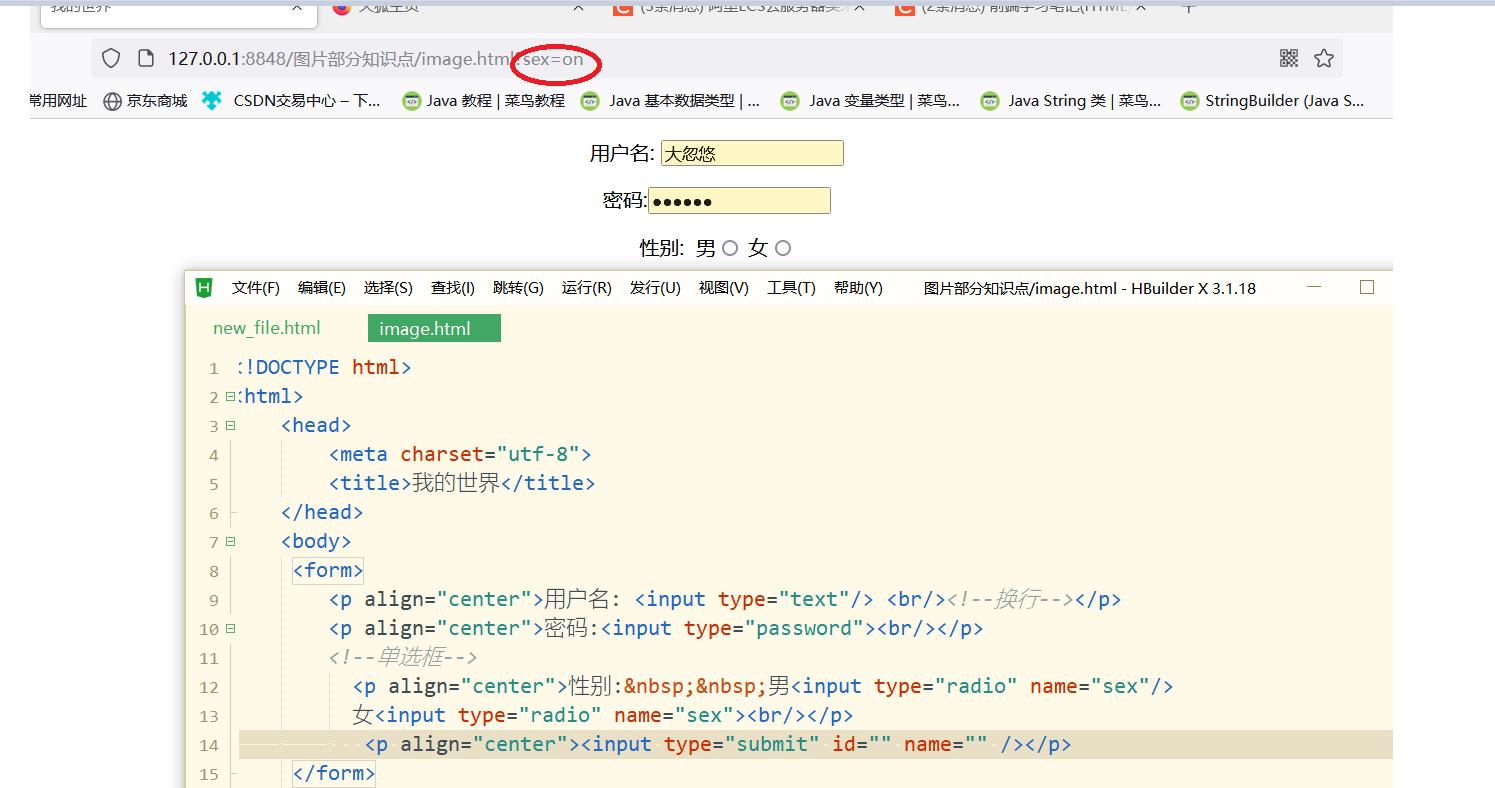Viewport: 1495px width, 788px height.
Task: Open the Java 基本数据类型 bookmark
Action: point(671,101)
